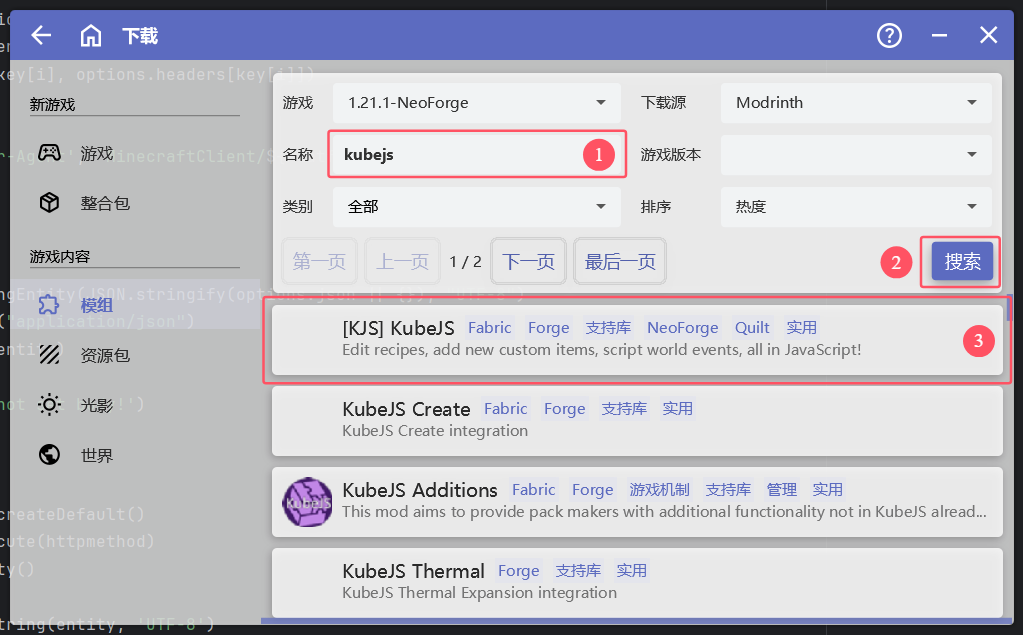This screenshot has width=1023, height=635.
Task: Click the 管理 tag on KubeJS Additions
Action: tap(782, 489)
